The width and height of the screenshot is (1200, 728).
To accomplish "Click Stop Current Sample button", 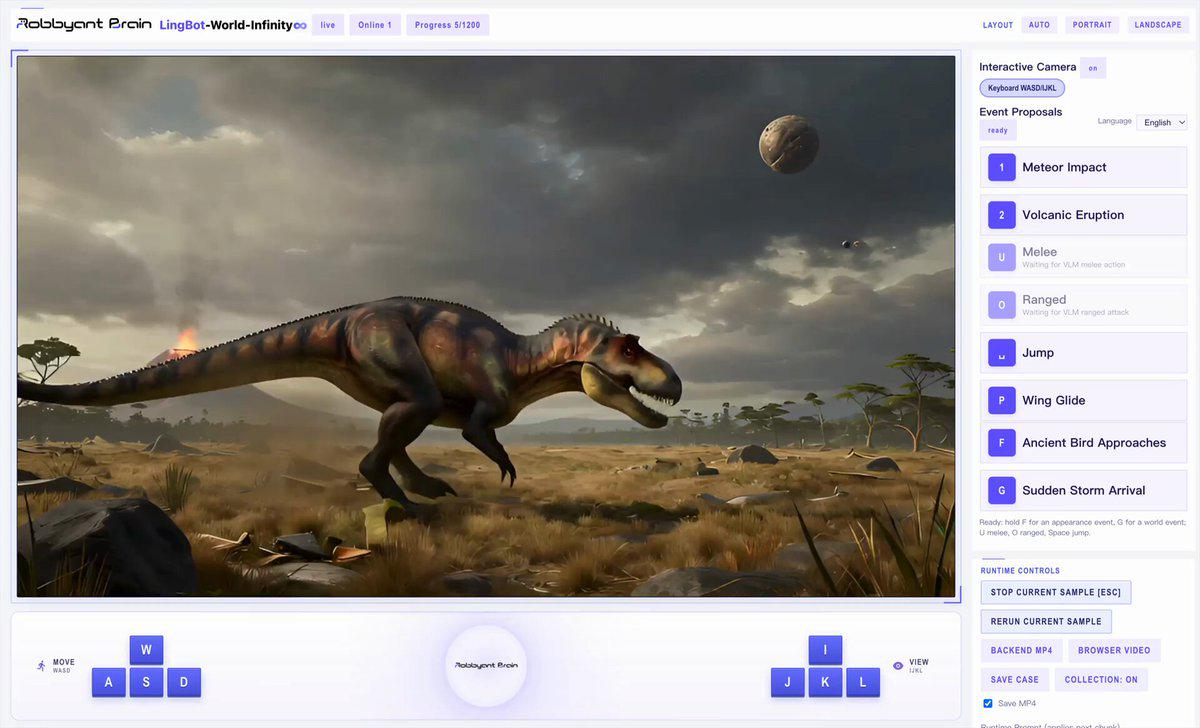I will (1056, 592).
